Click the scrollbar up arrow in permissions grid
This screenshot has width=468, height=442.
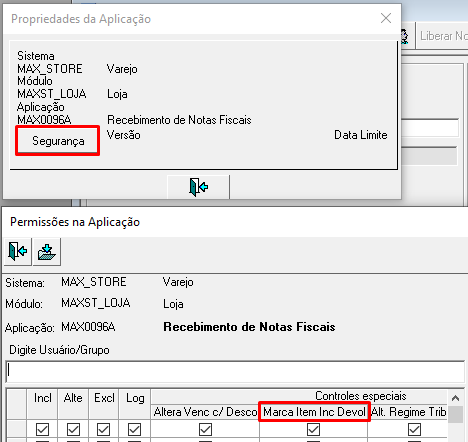[x=455, y=398]
